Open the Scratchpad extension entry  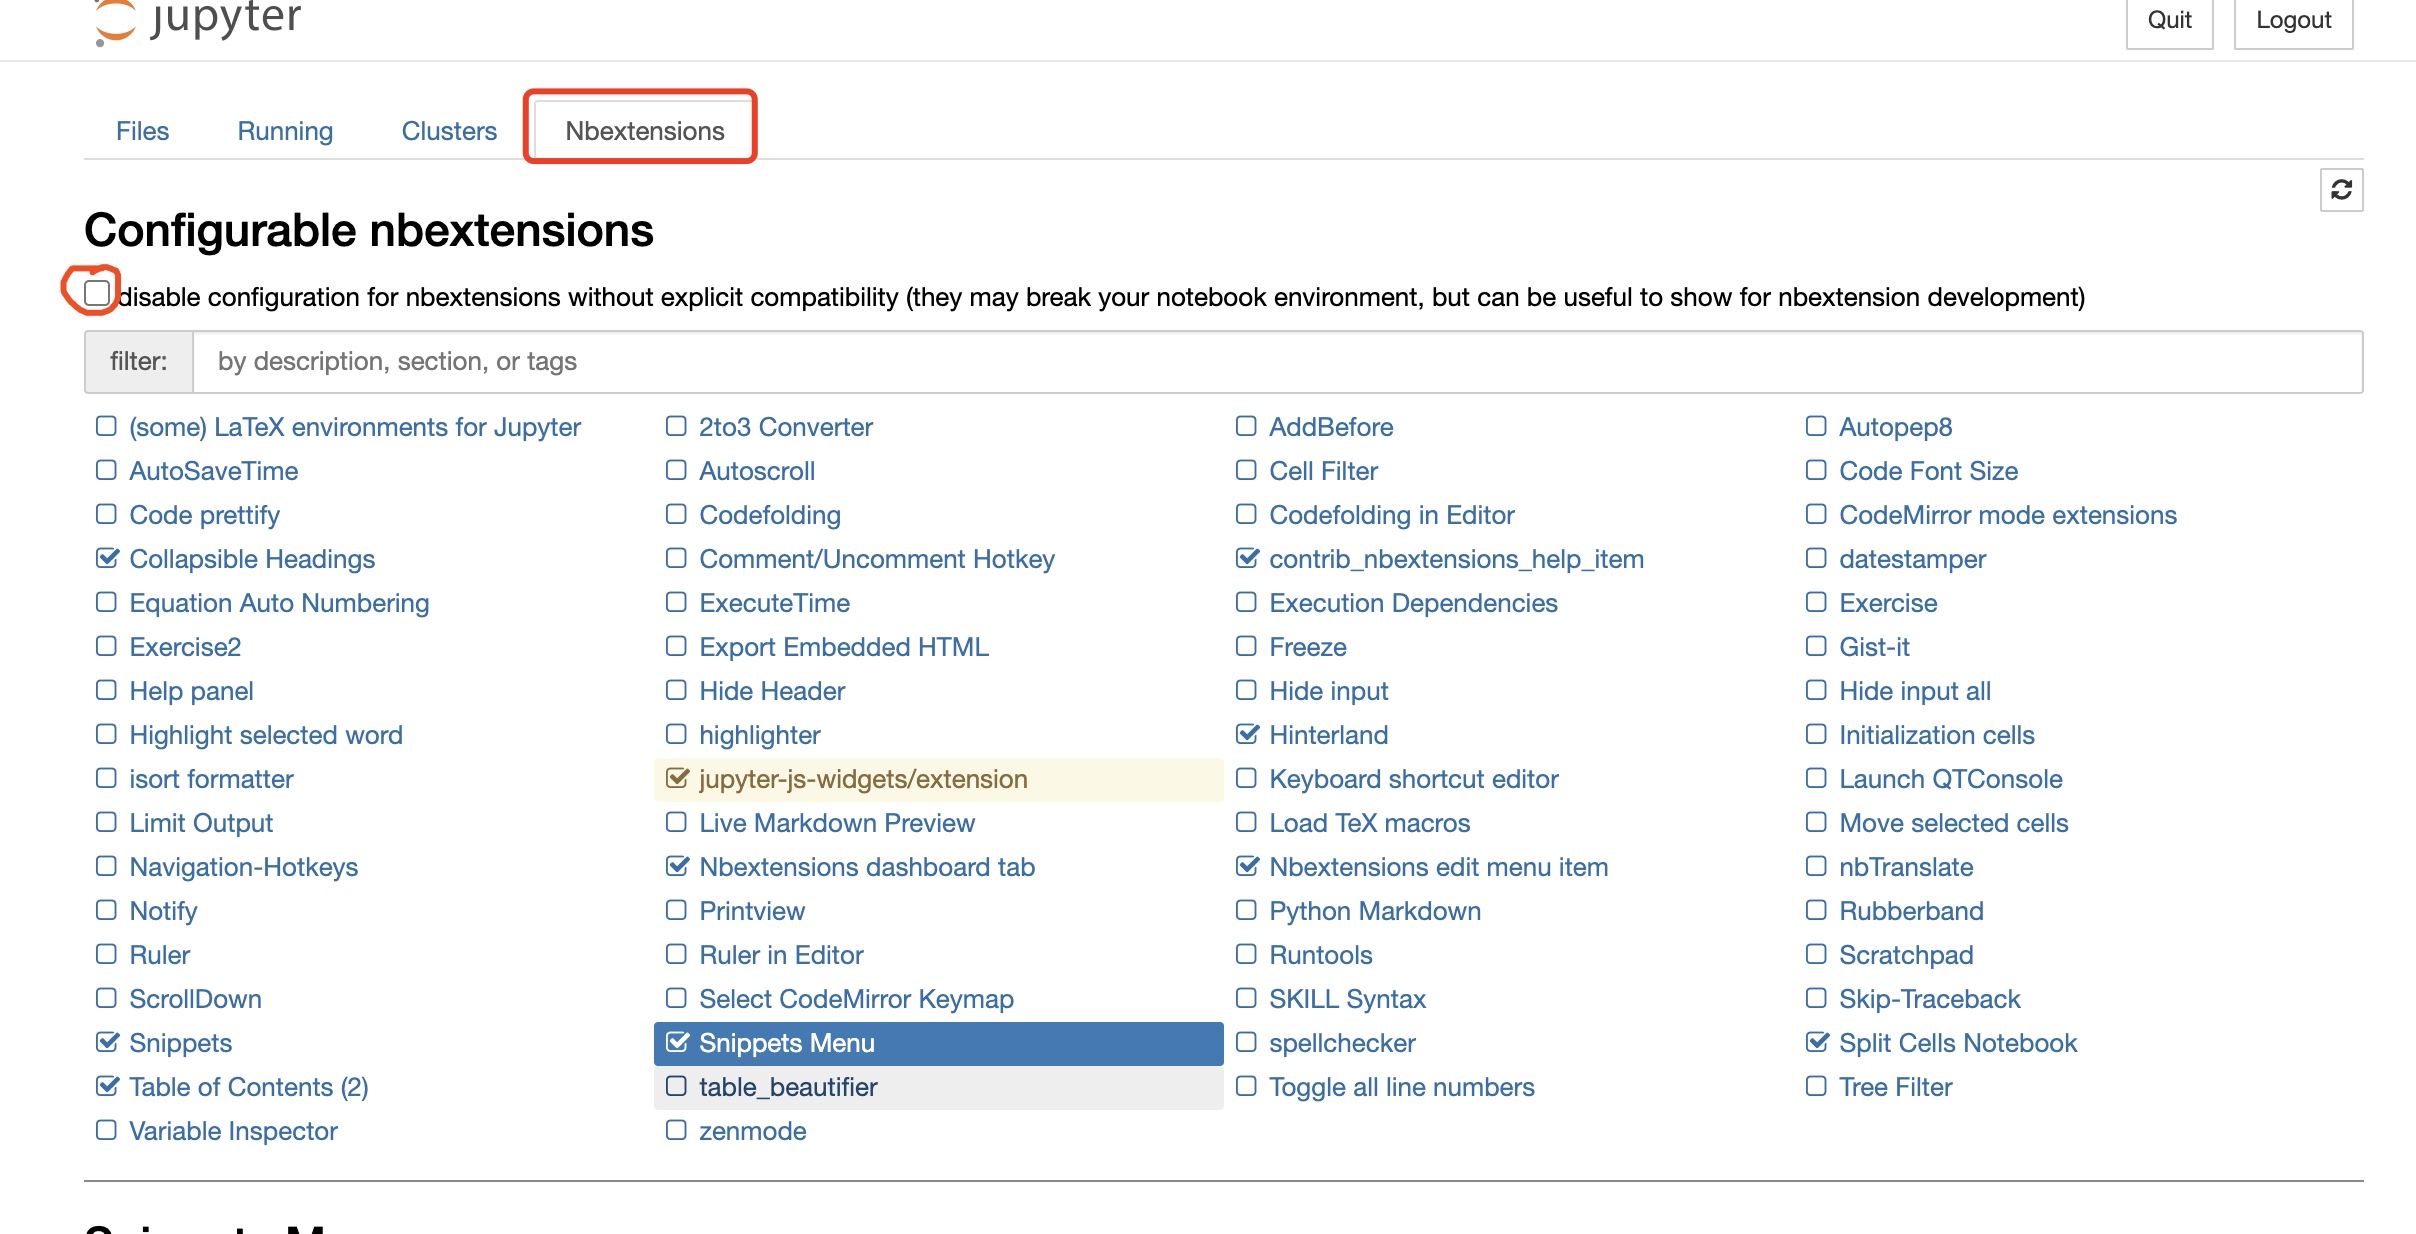tap(1905, 955)
